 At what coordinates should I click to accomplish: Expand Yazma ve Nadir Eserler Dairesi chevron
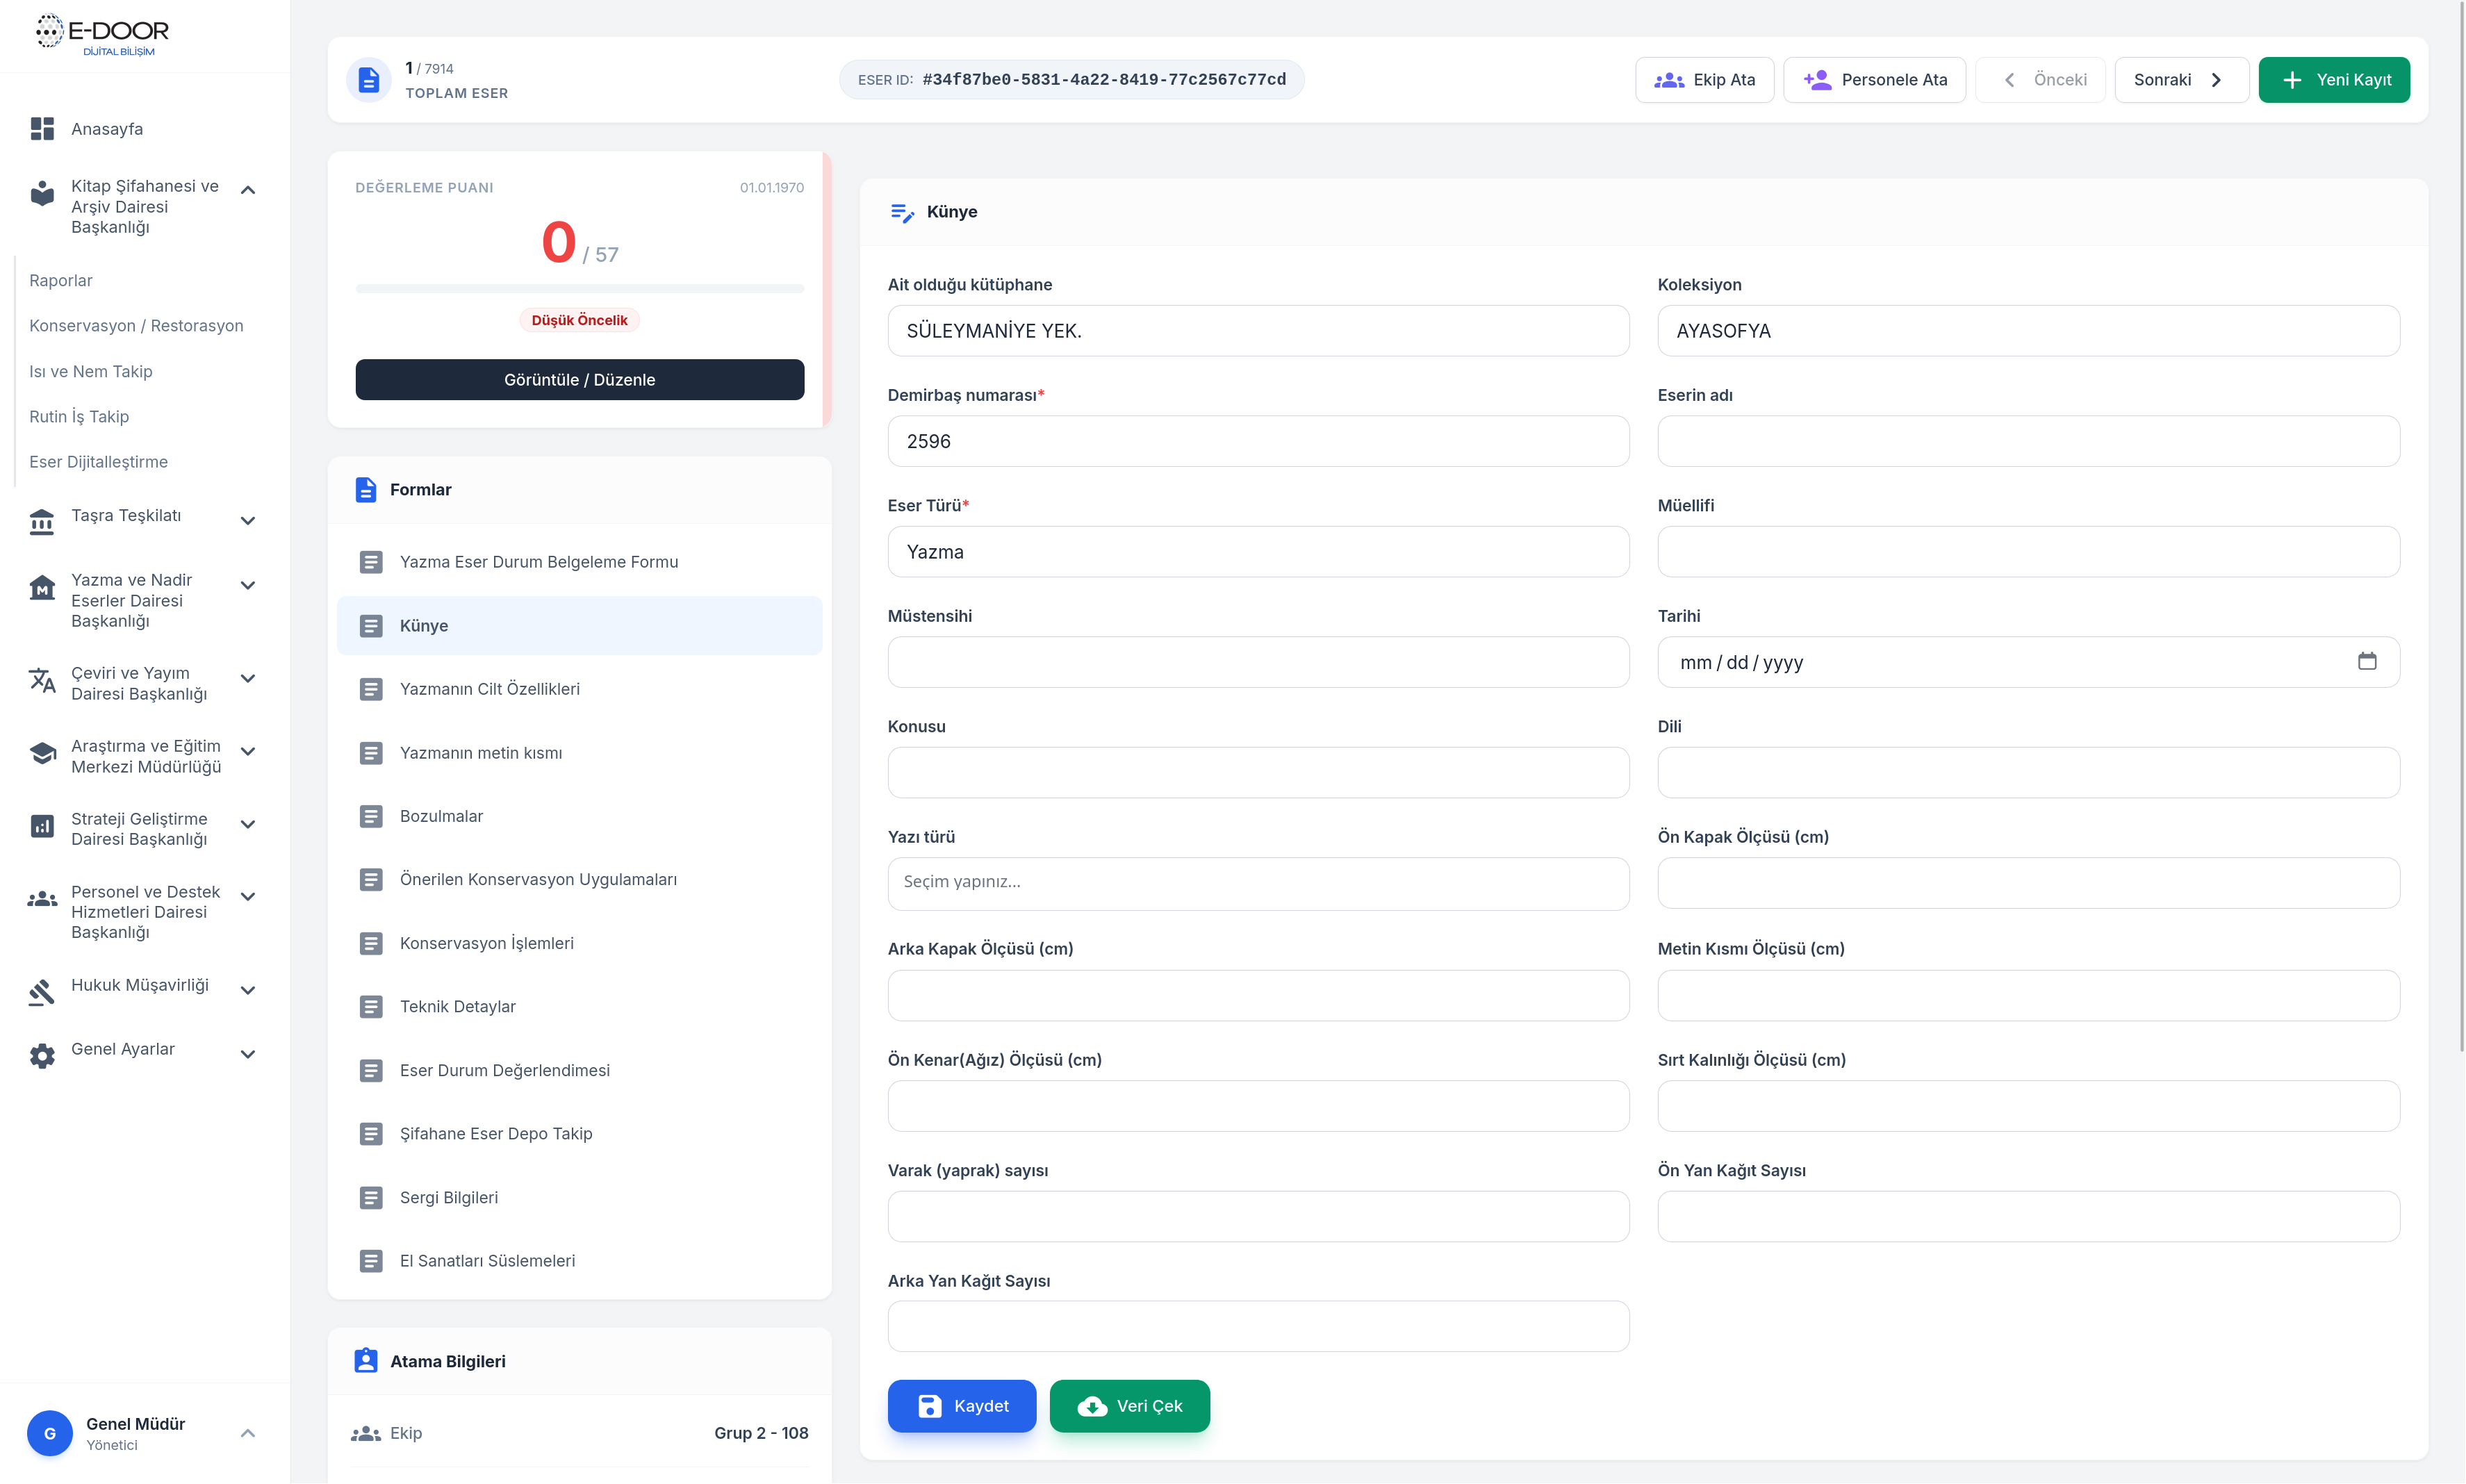[x=248, y=586]
